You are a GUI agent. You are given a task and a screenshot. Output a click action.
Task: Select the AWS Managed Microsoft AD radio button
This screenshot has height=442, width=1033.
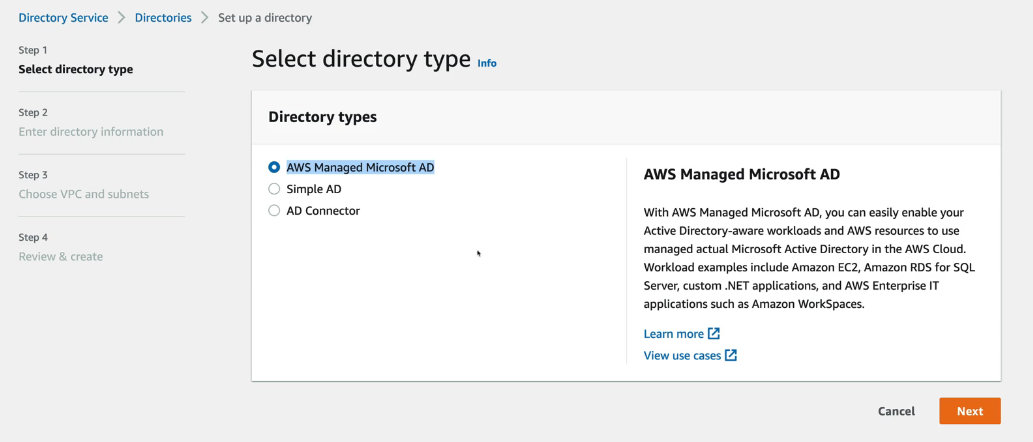[274, 167]
